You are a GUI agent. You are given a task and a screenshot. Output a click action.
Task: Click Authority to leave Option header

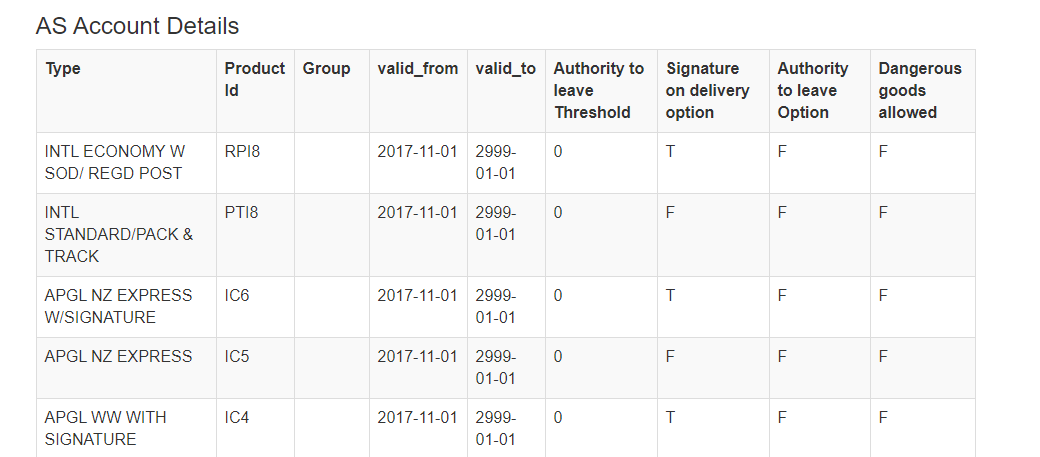(x=812, y=90)
